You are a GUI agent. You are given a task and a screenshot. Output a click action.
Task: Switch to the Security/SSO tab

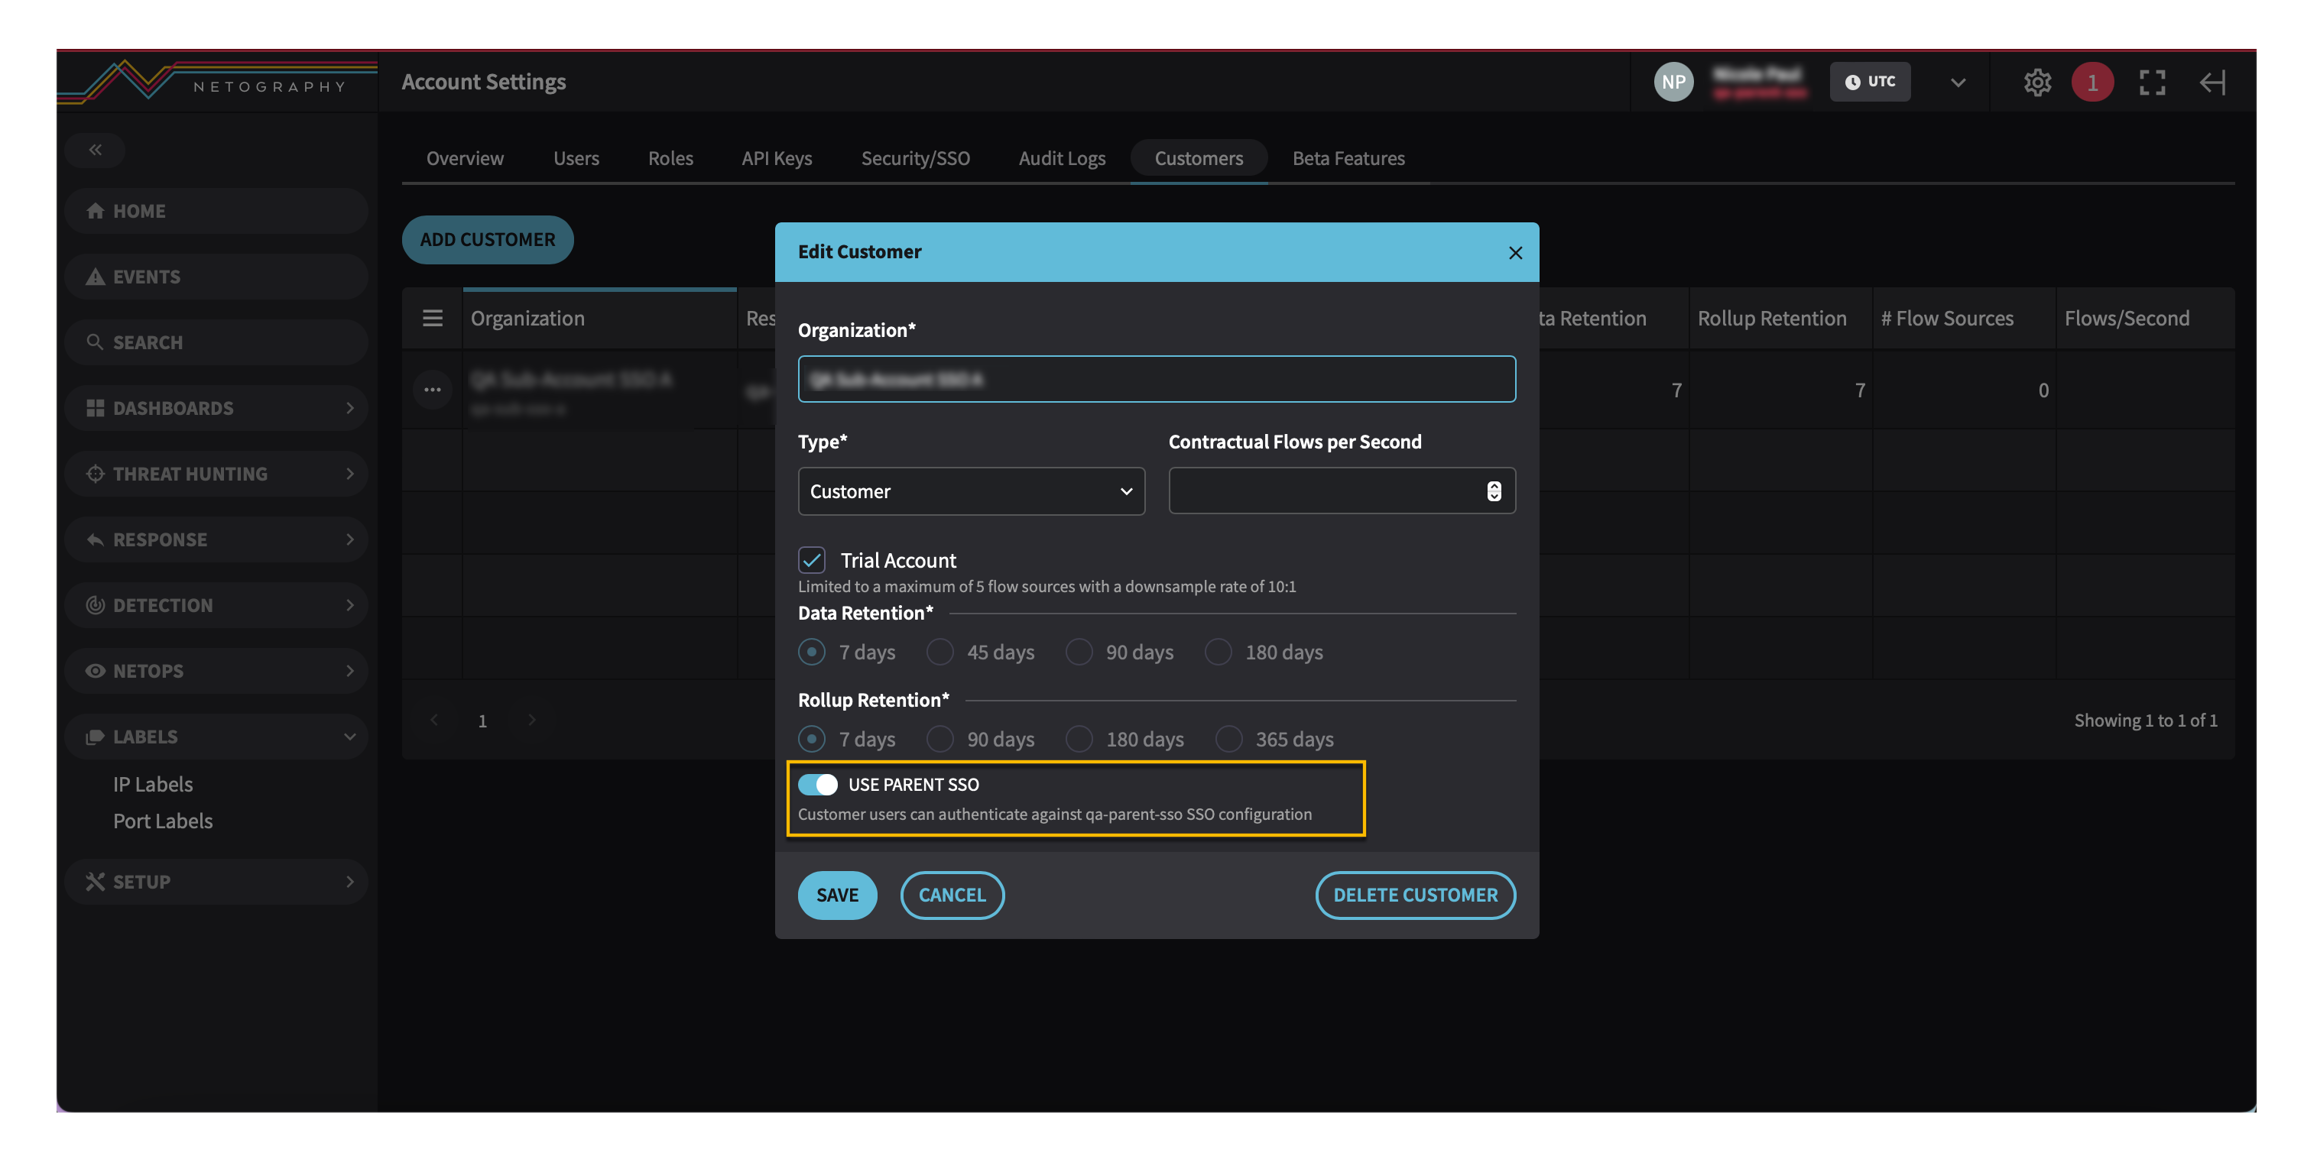pos(915,158)
